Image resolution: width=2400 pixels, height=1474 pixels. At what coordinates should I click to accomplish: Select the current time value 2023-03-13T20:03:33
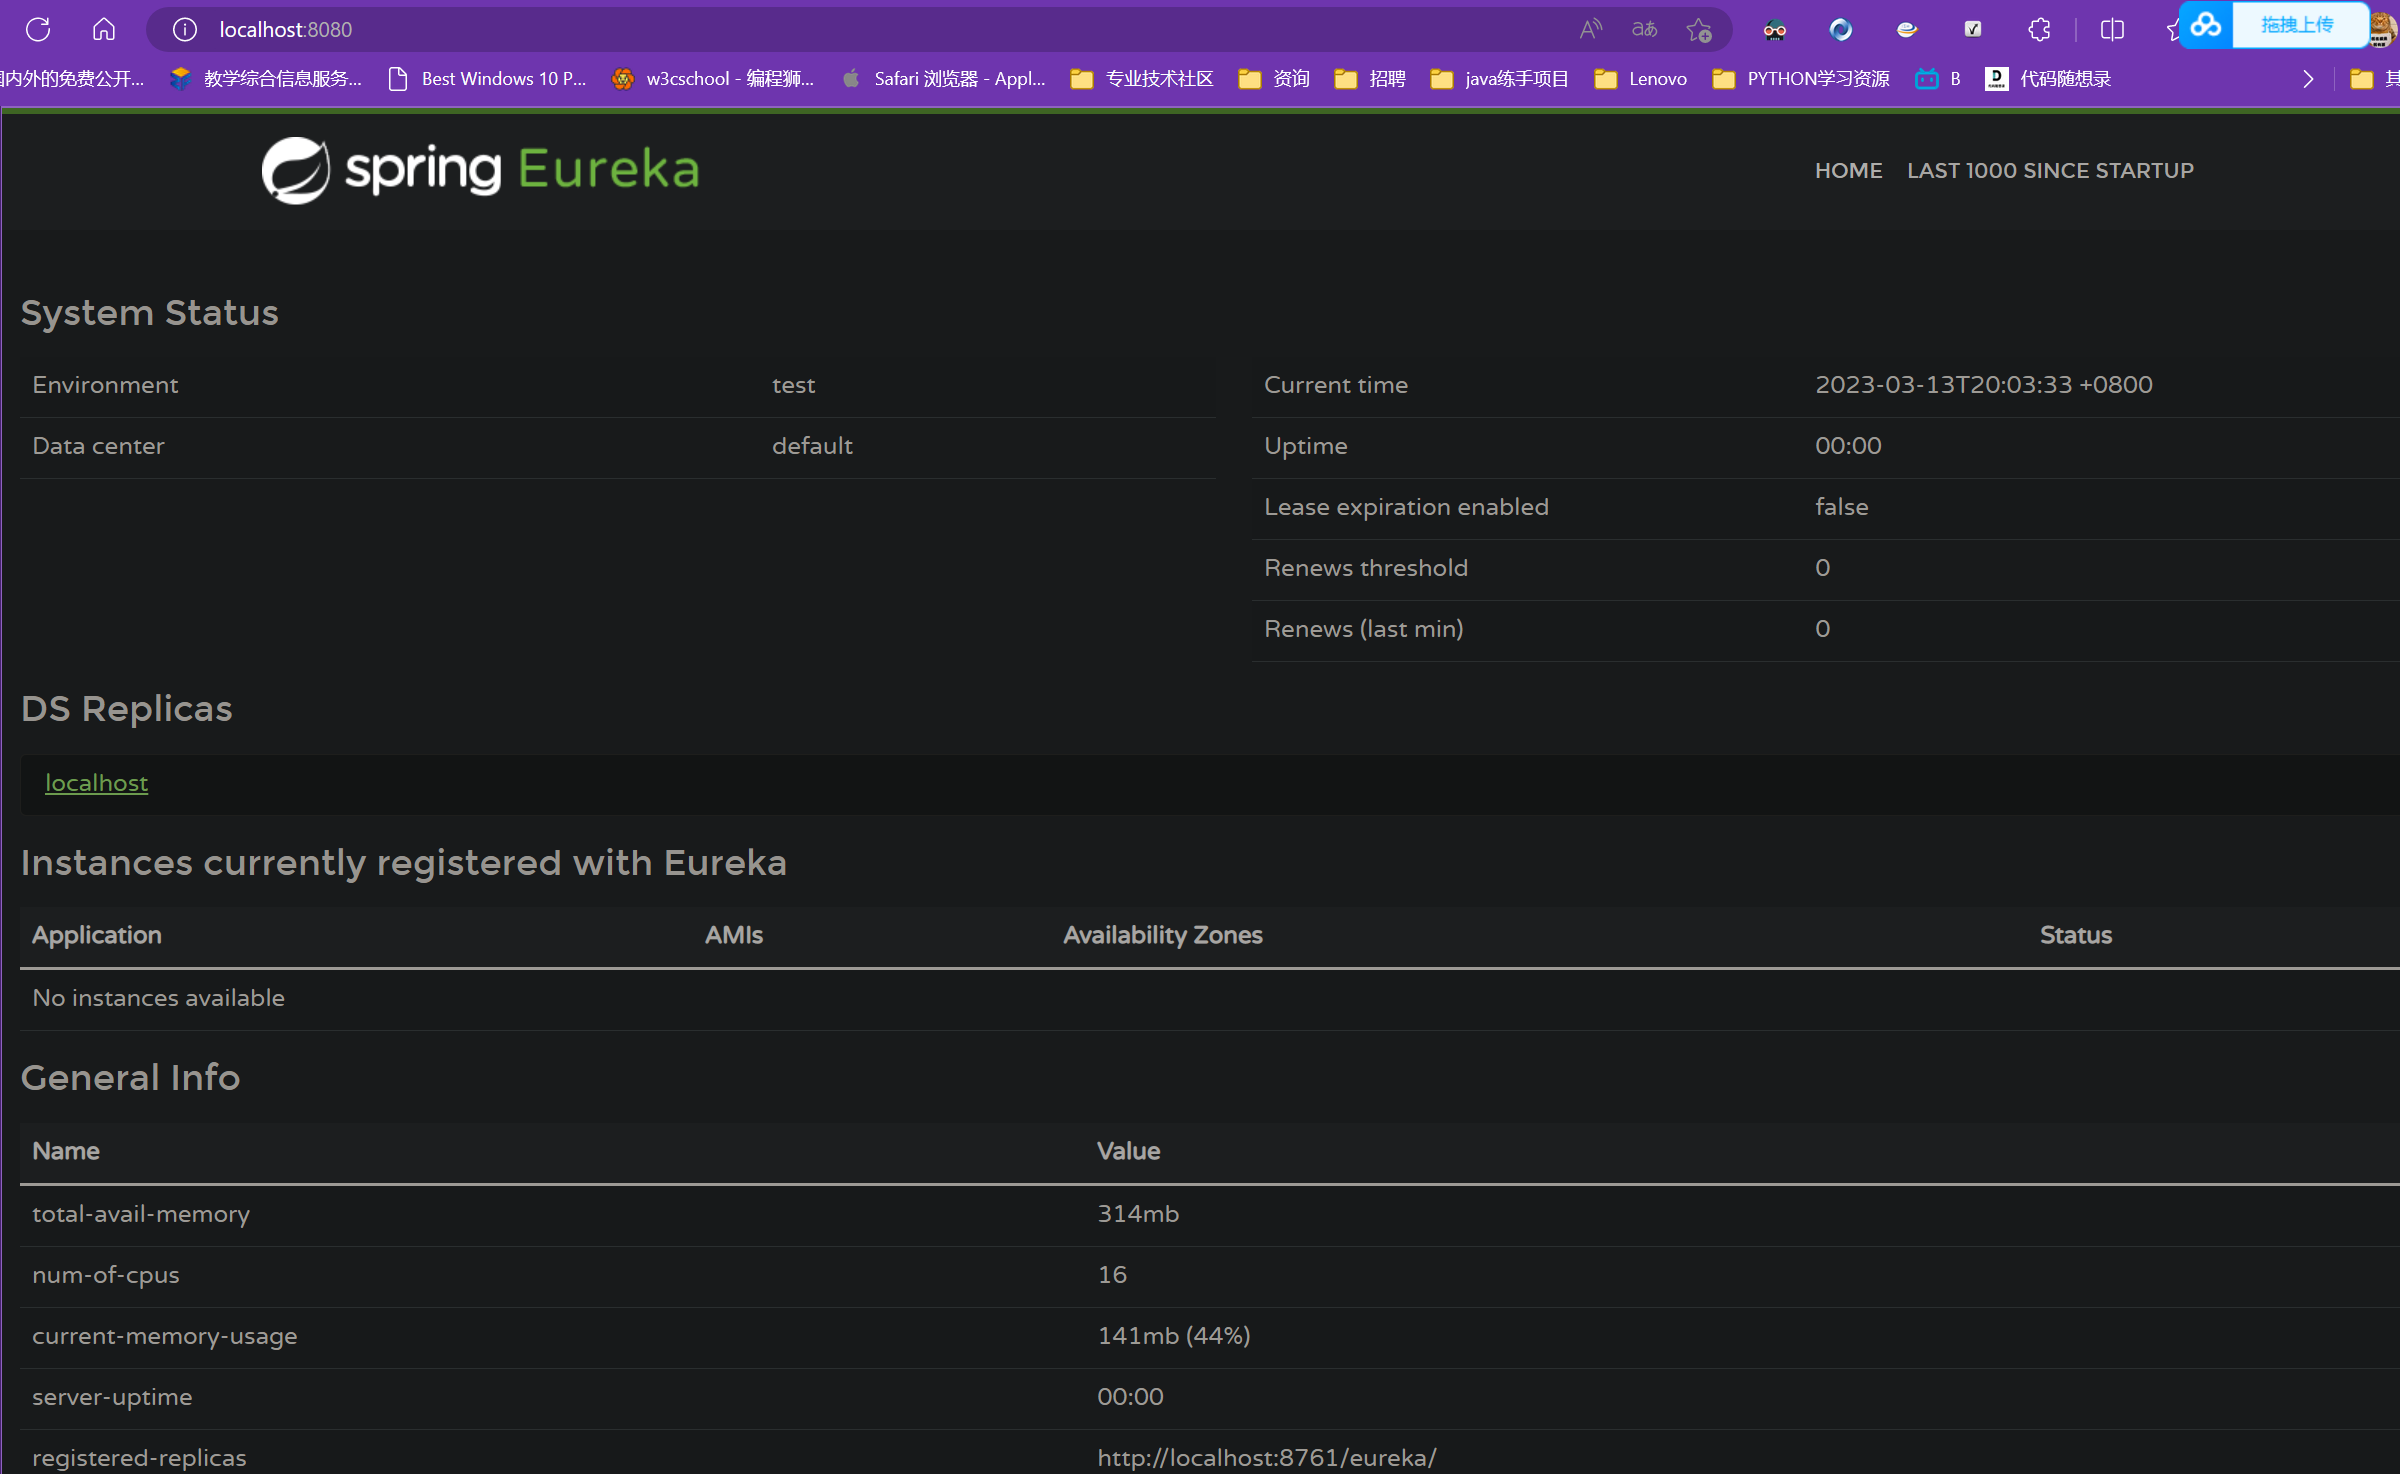coord(1984,385)
